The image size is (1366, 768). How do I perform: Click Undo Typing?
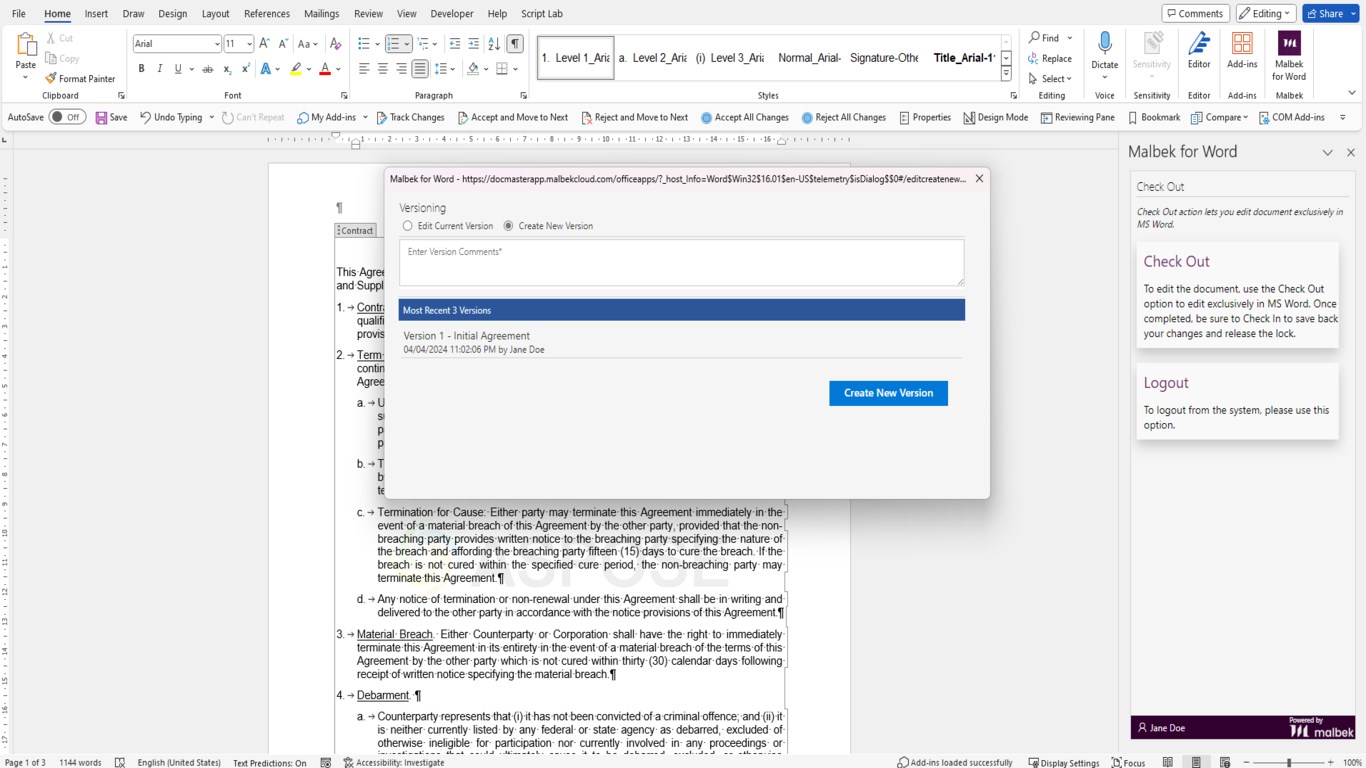(171, 118)
